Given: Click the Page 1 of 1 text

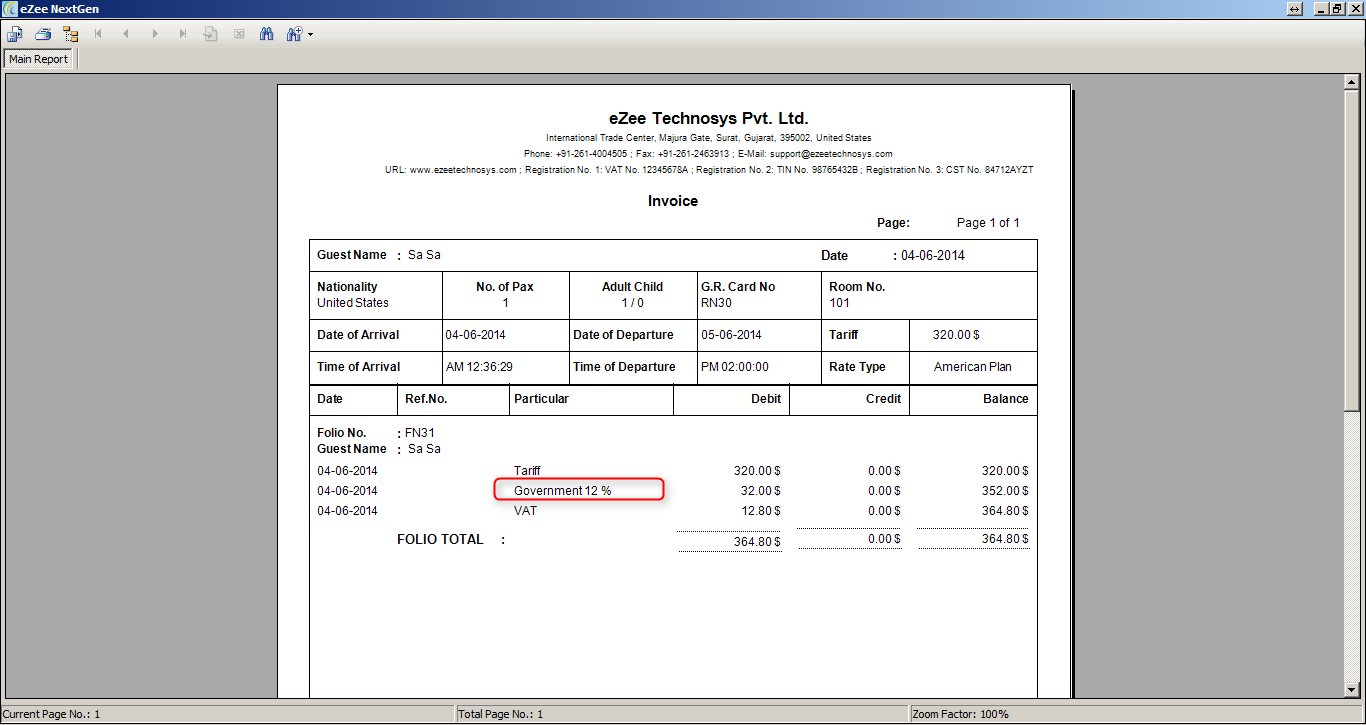Looking at the screenshot, I should click(x=988, y=223).
